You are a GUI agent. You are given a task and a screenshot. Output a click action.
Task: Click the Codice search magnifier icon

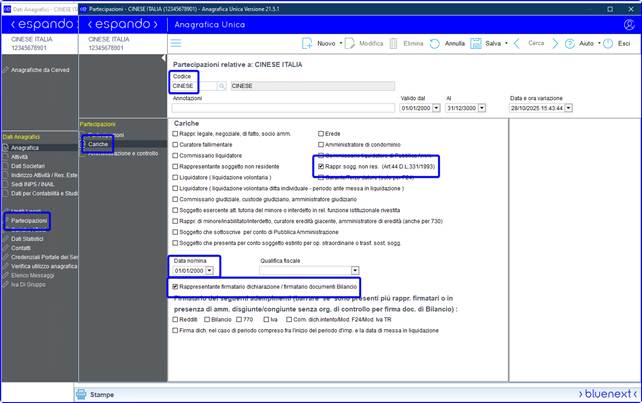coord(222,86)
